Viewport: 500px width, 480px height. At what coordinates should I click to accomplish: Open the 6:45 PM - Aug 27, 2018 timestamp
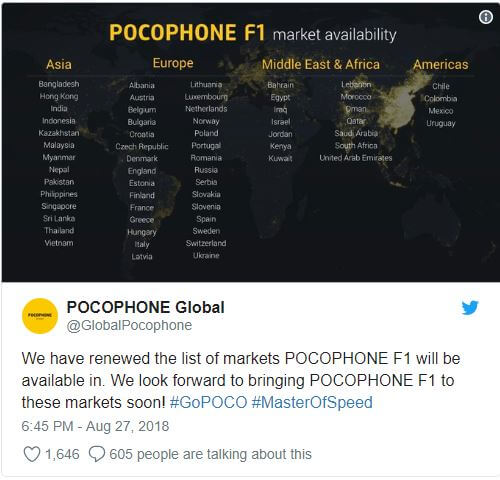point(95,426)
